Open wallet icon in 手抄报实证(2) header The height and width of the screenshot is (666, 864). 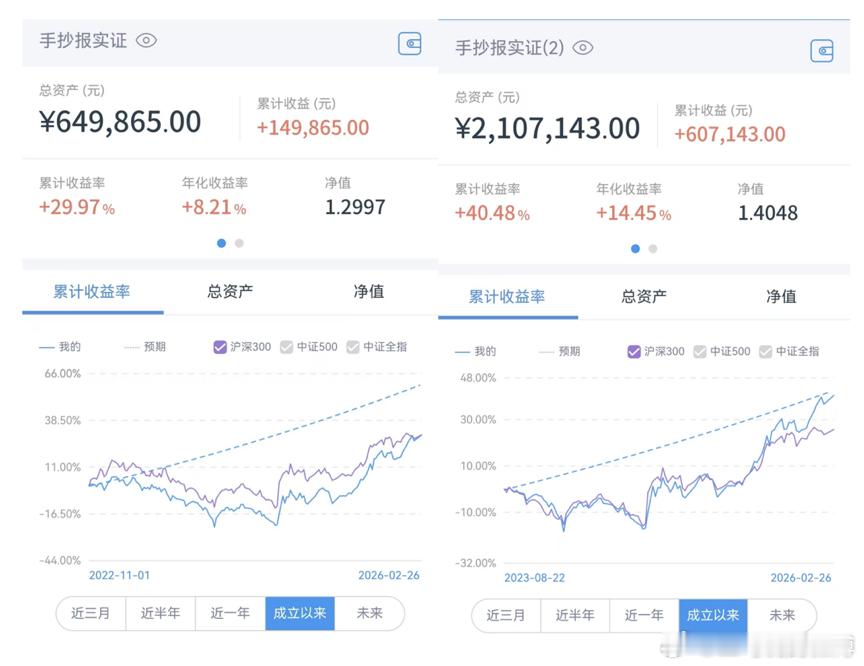tap(822, 51)
